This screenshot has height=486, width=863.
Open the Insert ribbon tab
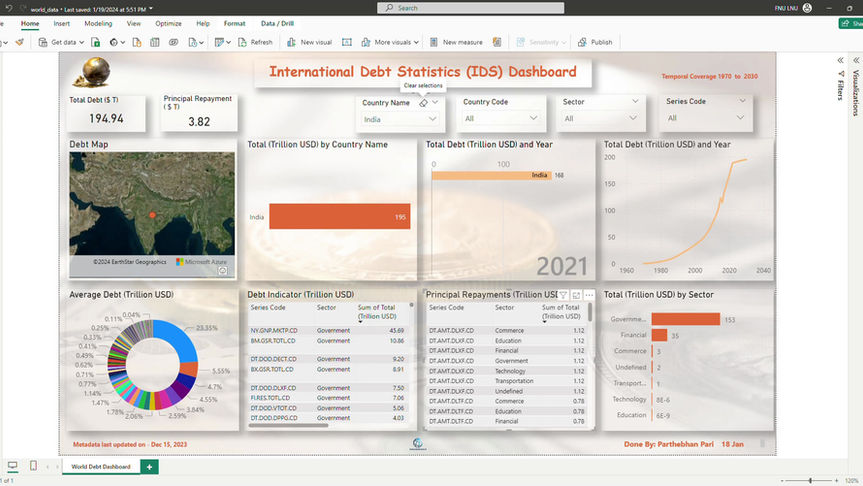(x=62, y=24)
